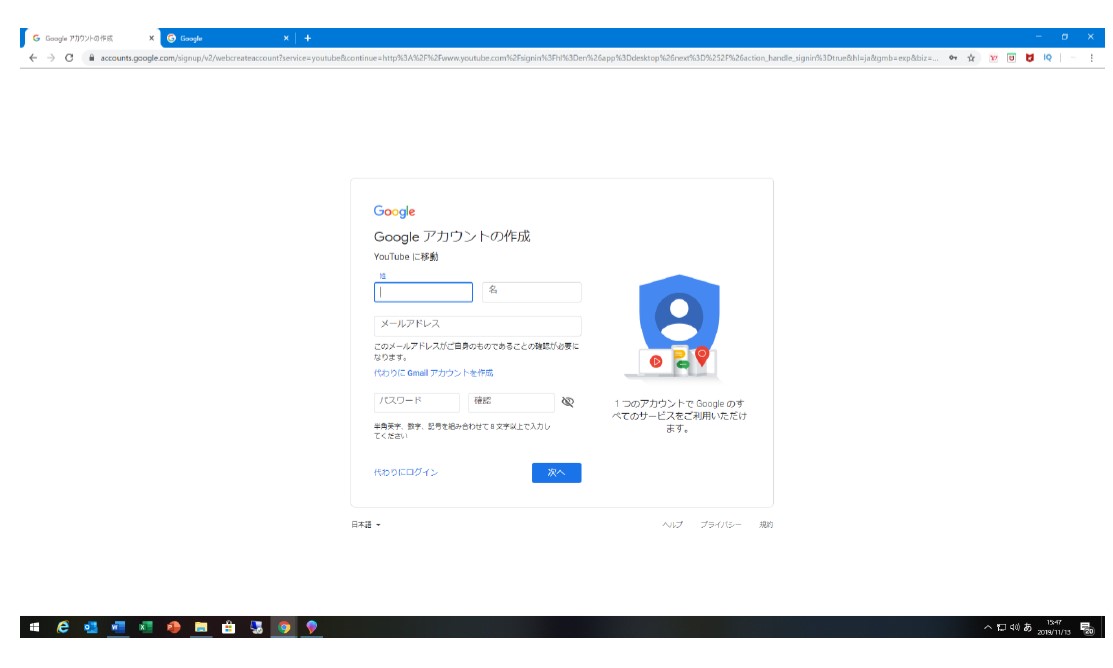Open the Chrome three-dot menu

coord(1090,58)
